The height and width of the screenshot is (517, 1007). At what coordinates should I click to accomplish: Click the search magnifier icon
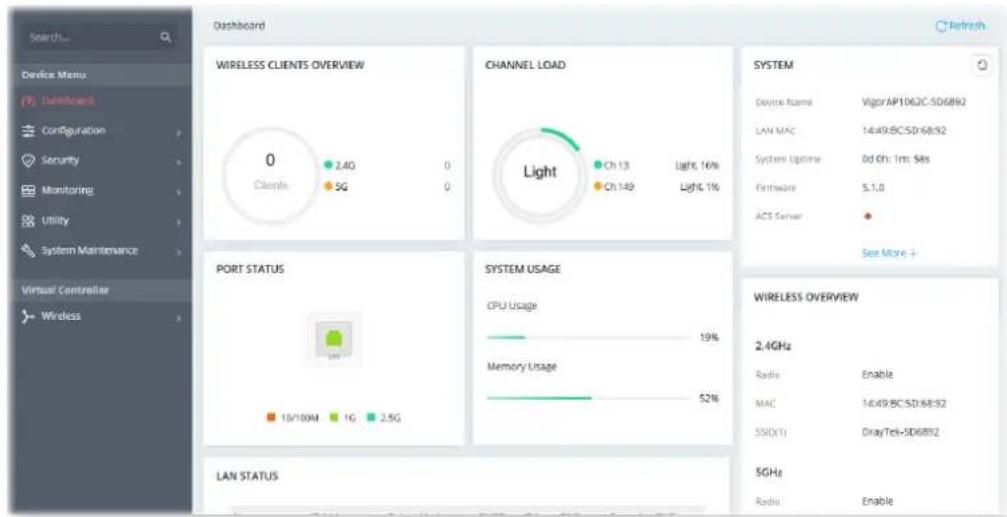[x=166, y=39]
